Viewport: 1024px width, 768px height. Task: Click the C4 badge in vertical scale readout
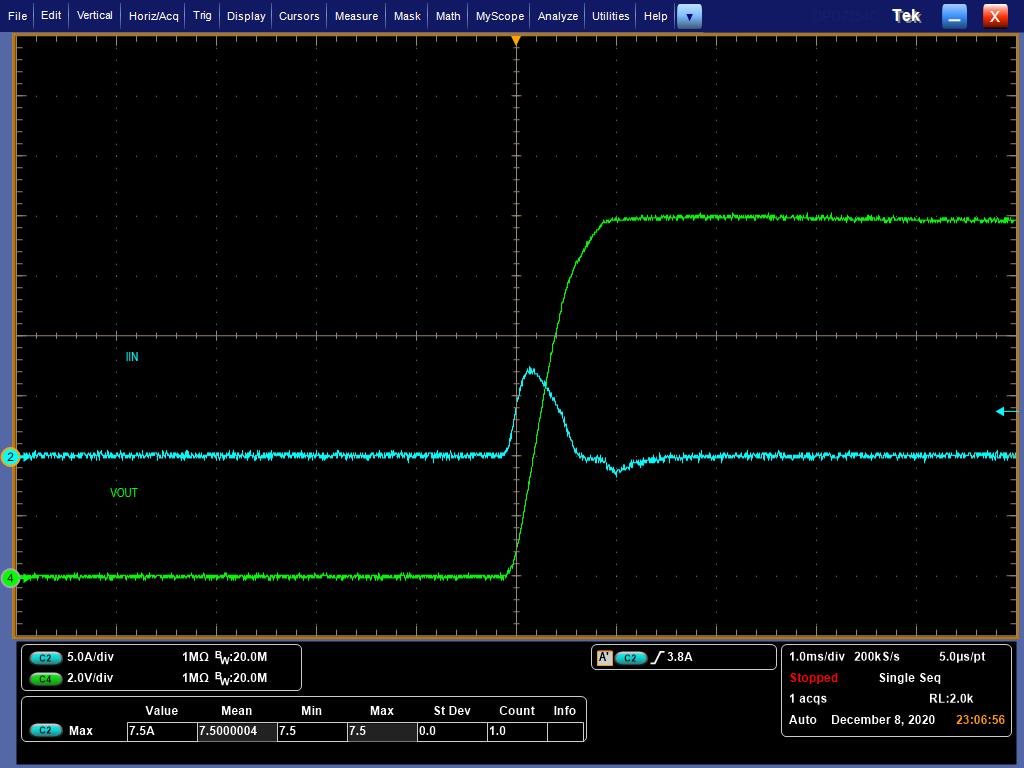[46, 679]
